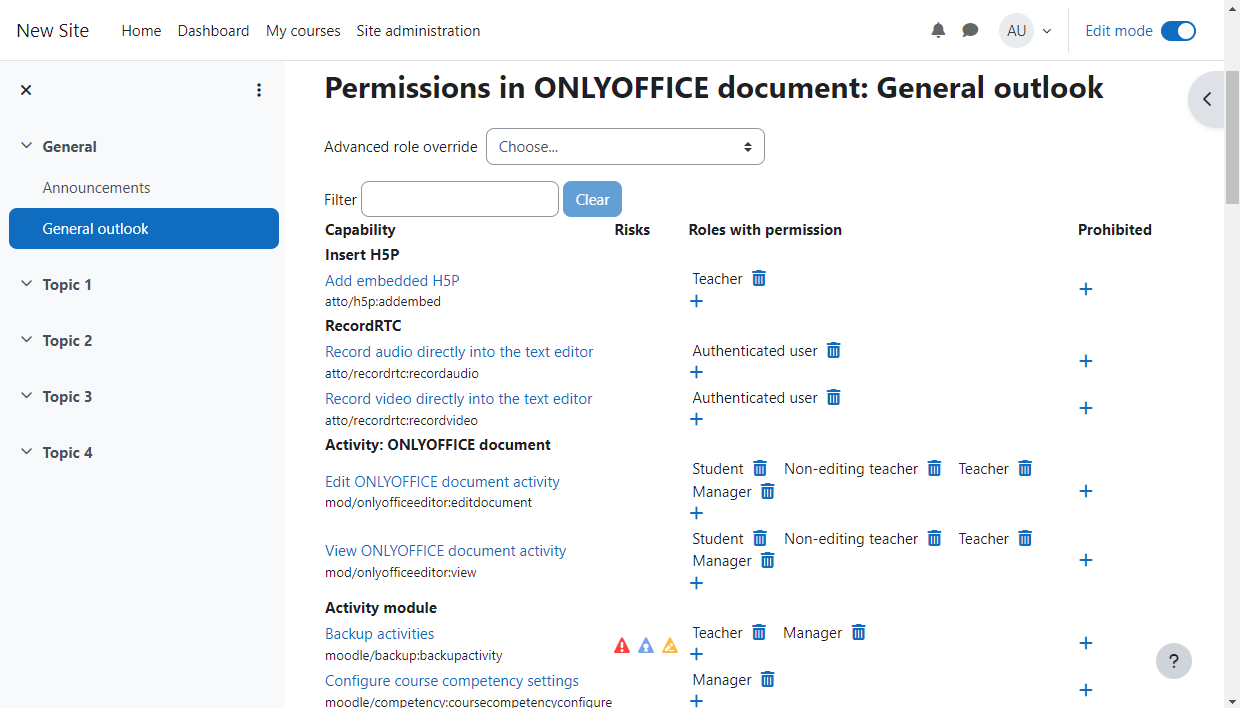Open the notifications bell icon
1240x708 pixels.
[x=938, y=31]
